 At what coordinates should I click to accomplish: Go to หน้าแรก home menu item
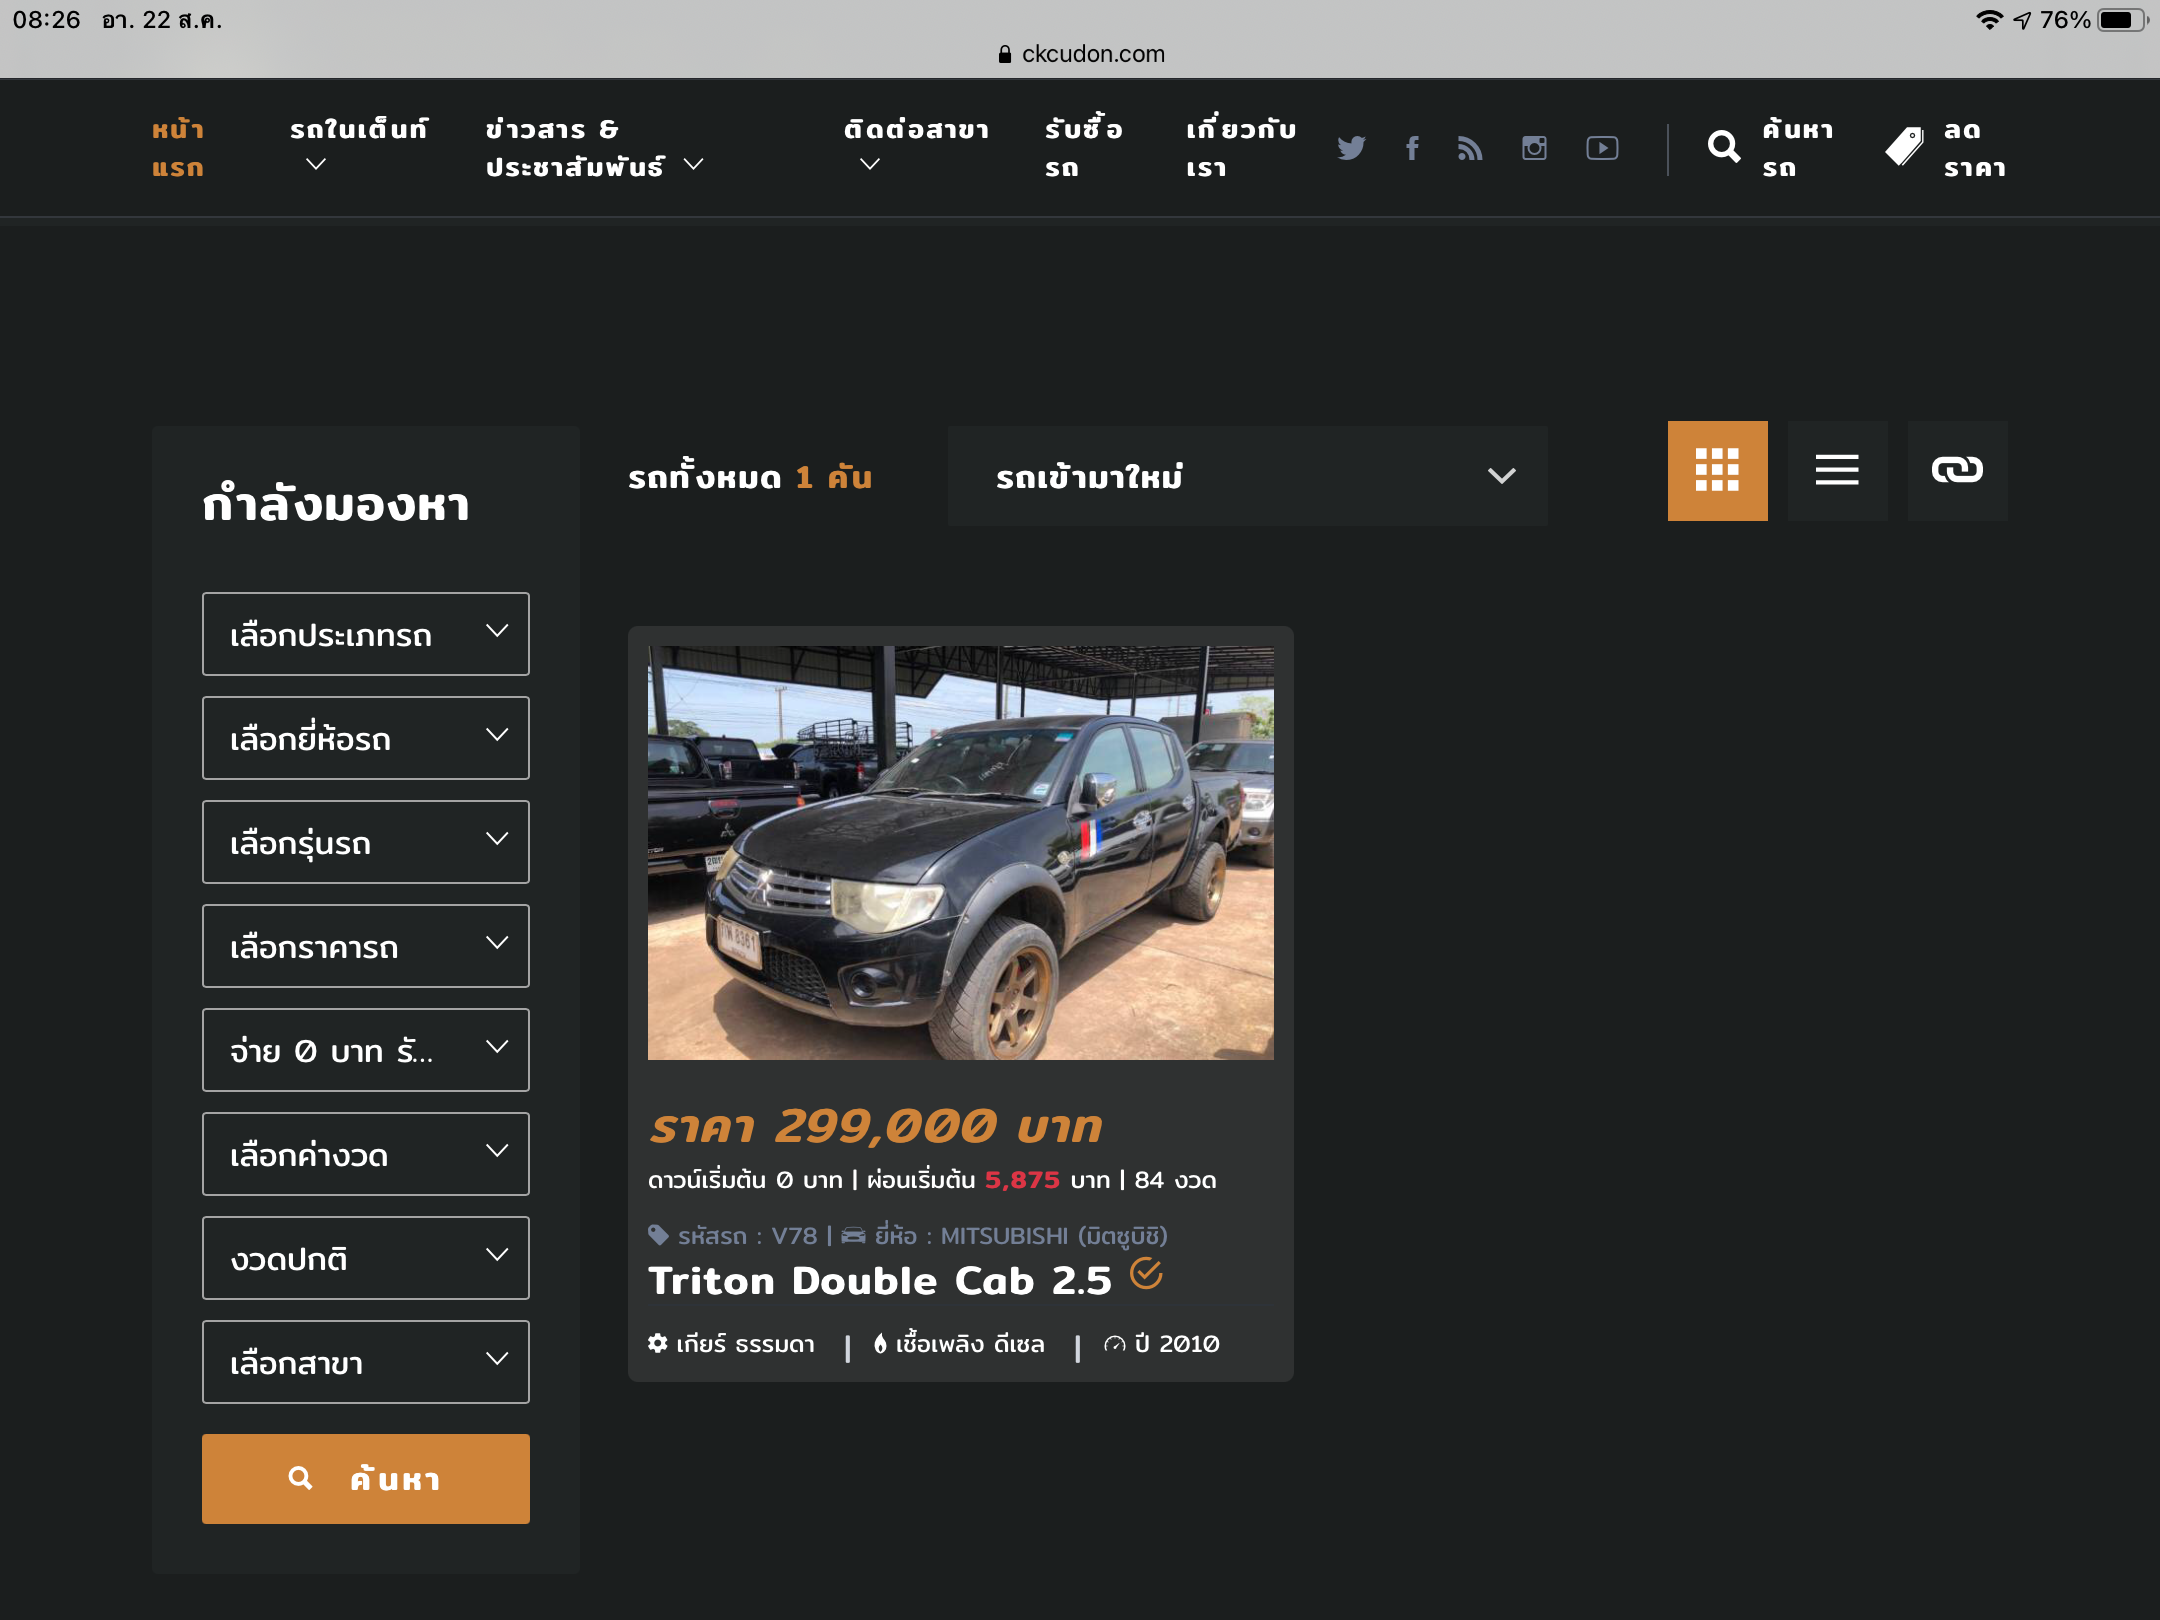tap(178, 147)
